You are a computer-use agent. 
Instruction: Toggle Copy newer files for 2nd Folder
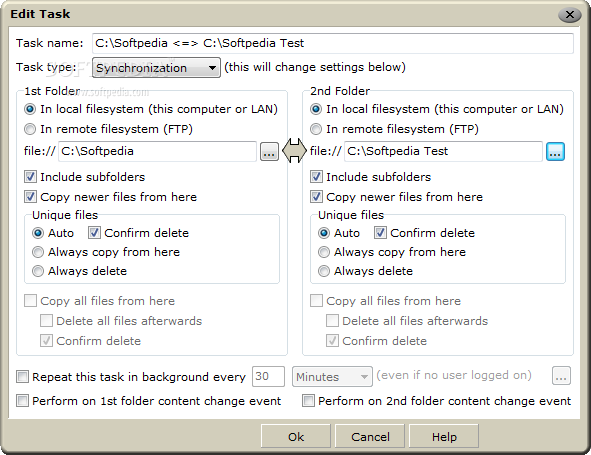316,196
